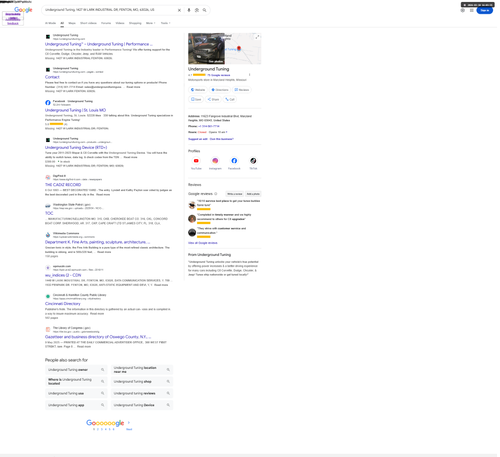Click 'Own this business?' link
500x457 pixels.
point(222,139)
